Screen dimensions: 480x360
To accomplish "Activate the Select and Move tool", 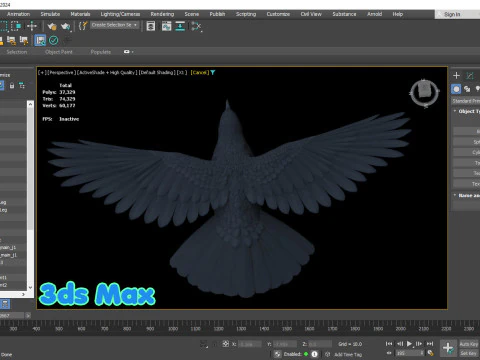I will coord(32,26).
